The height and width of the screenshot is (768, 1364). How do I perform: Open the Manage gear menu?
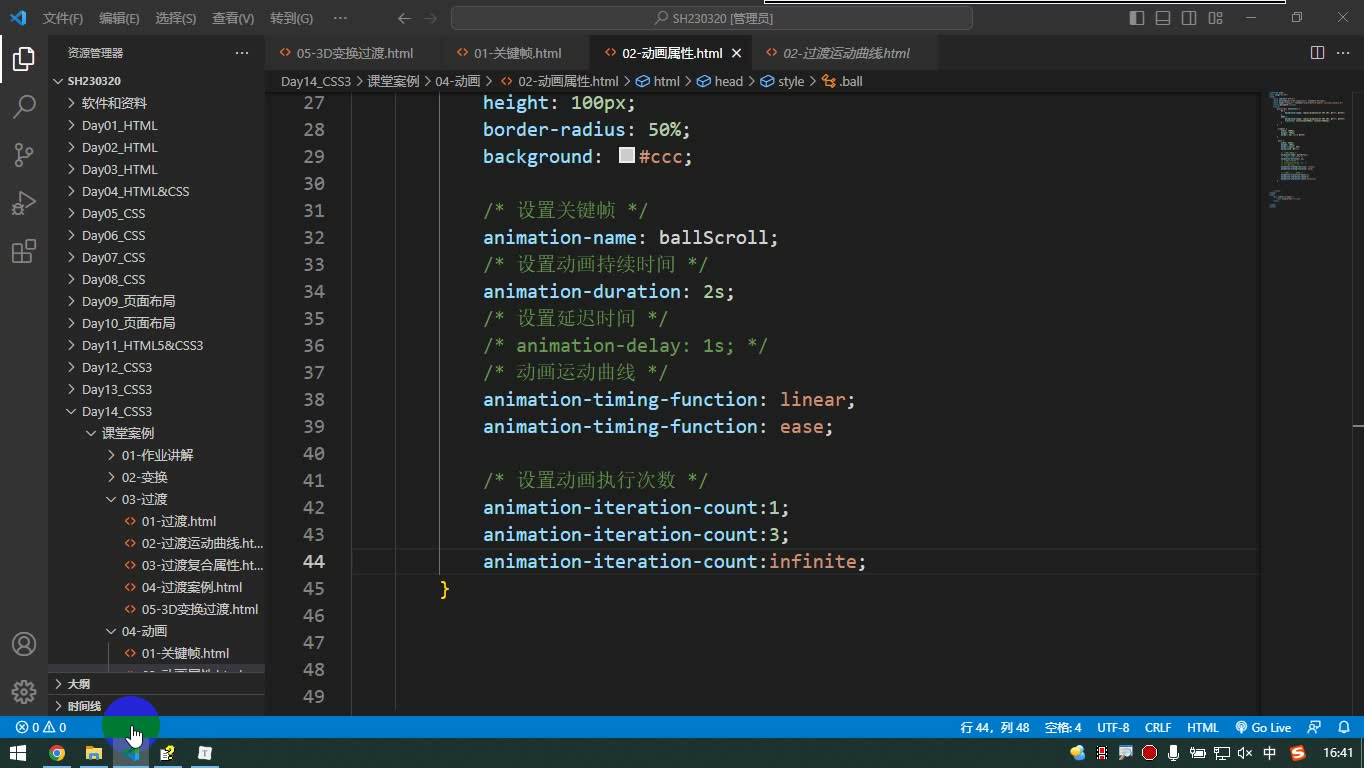pyautogui.click(x=24, y=692)
